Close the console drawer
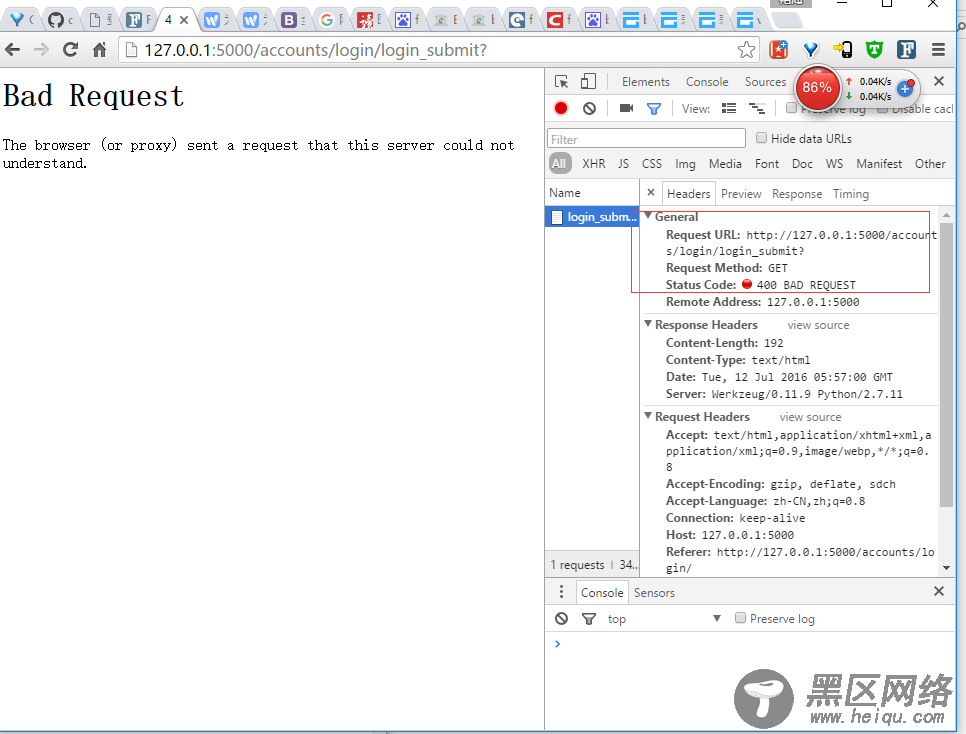The height and width of the screenshot is (734, 966). point(939,591)
